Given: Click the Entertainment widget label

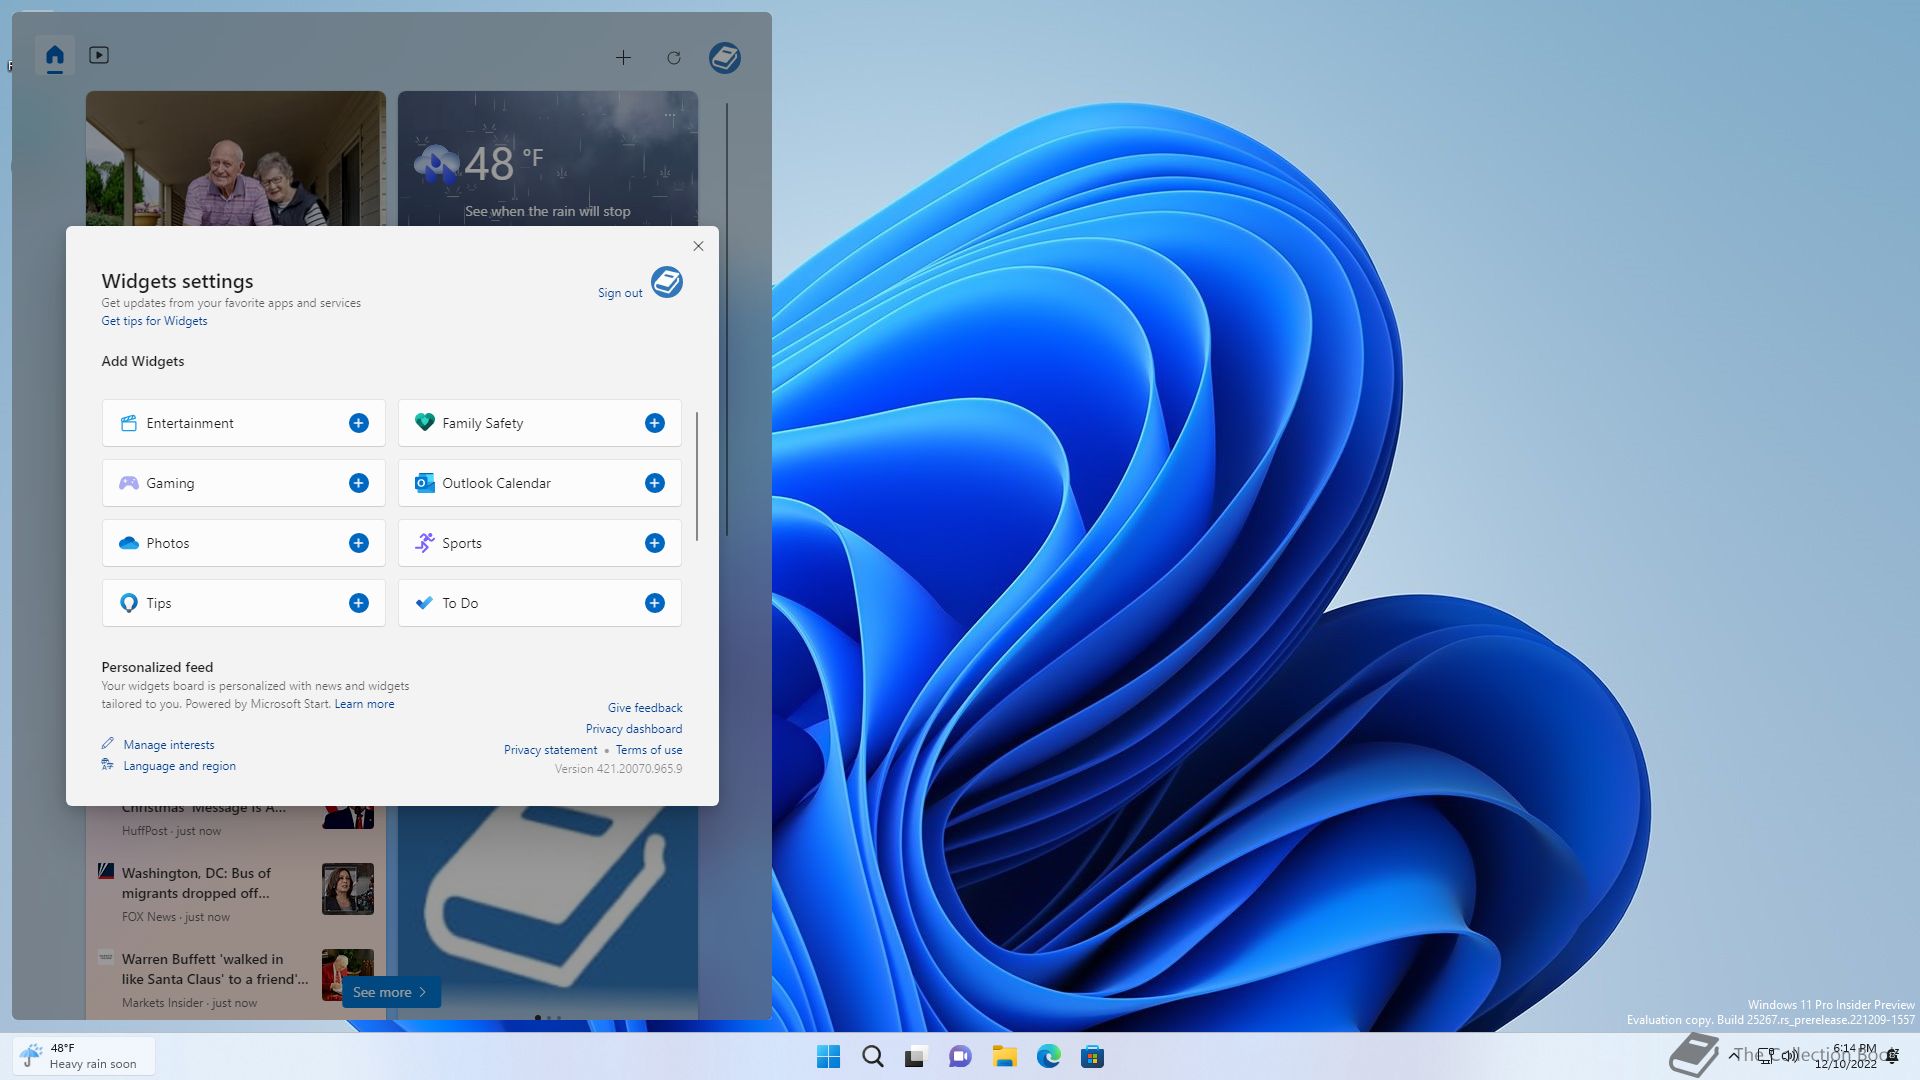Looking at the screenshot, I should coord(190,423).
